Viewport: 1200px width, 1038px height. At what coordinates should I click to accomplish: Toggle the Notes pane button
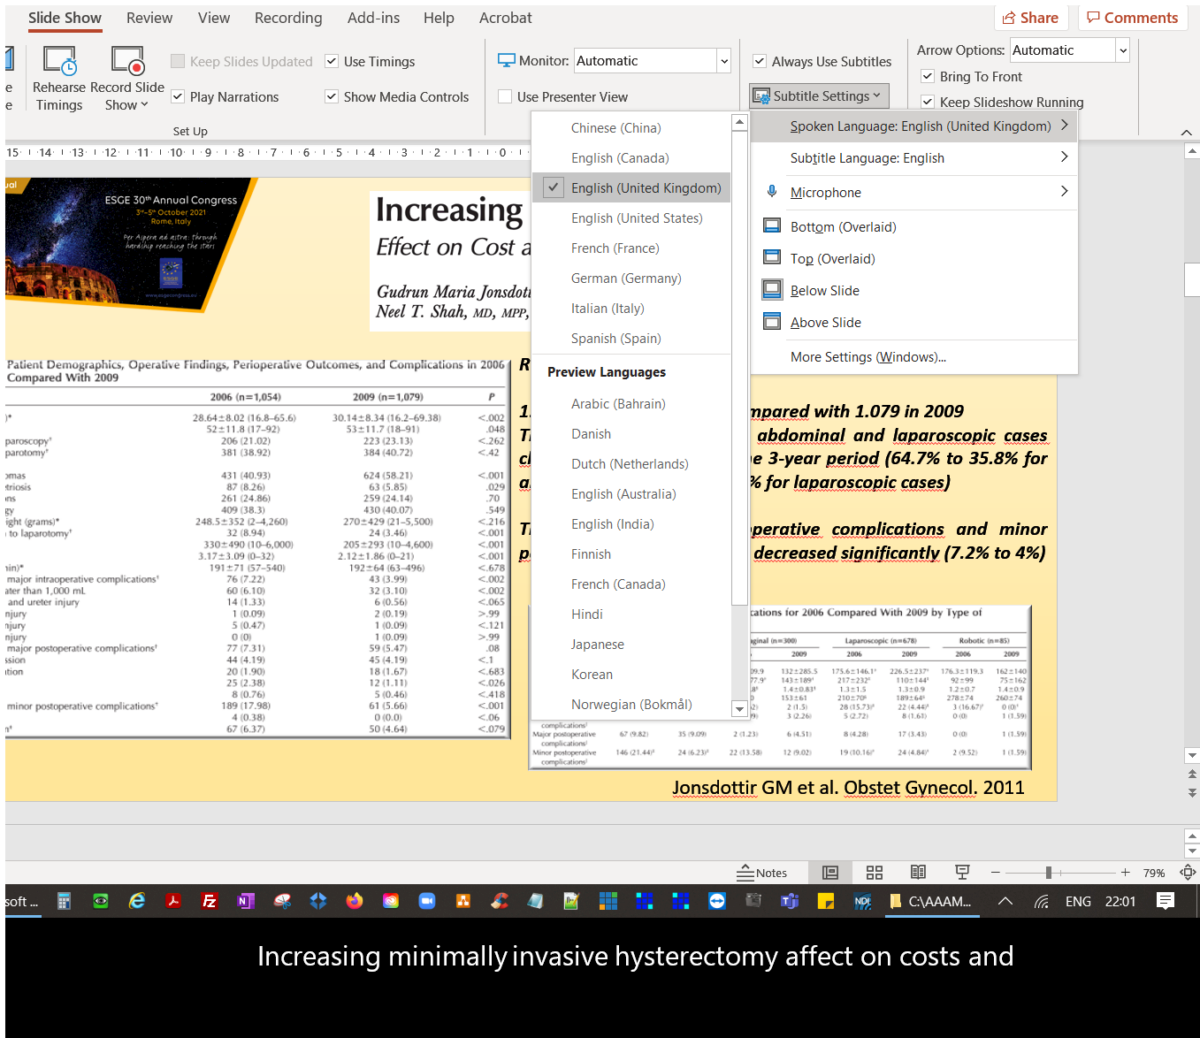point(762,872)
